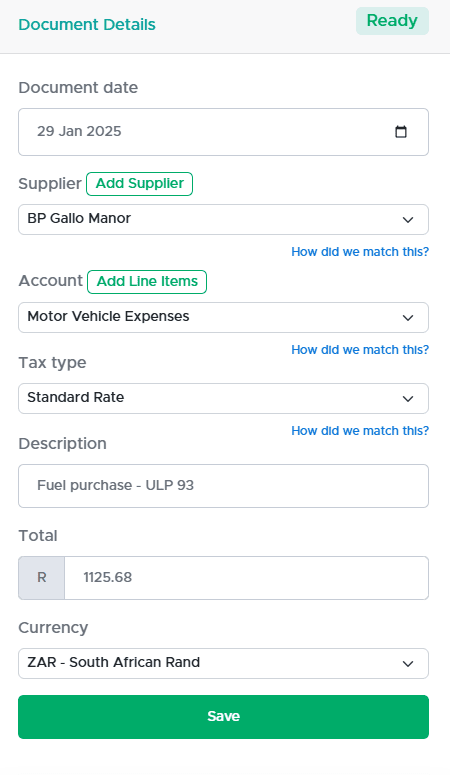Click the Document date field showing 29 Jan 2025
The image size is (450, 775).
[x=224, y=132]
